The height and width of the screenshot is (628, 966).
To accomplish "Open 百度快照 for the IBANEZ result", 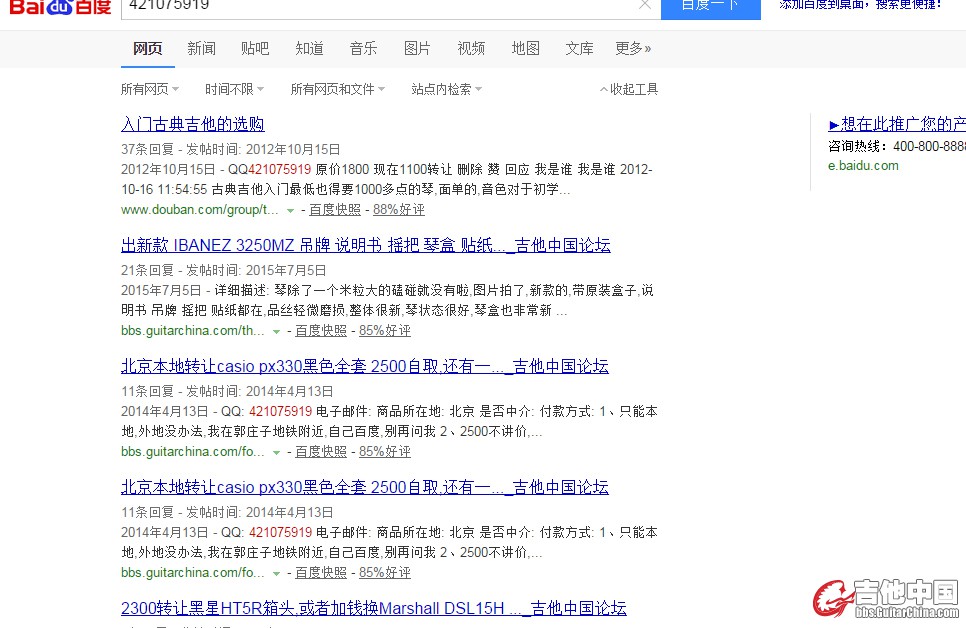I will (321, 330).
